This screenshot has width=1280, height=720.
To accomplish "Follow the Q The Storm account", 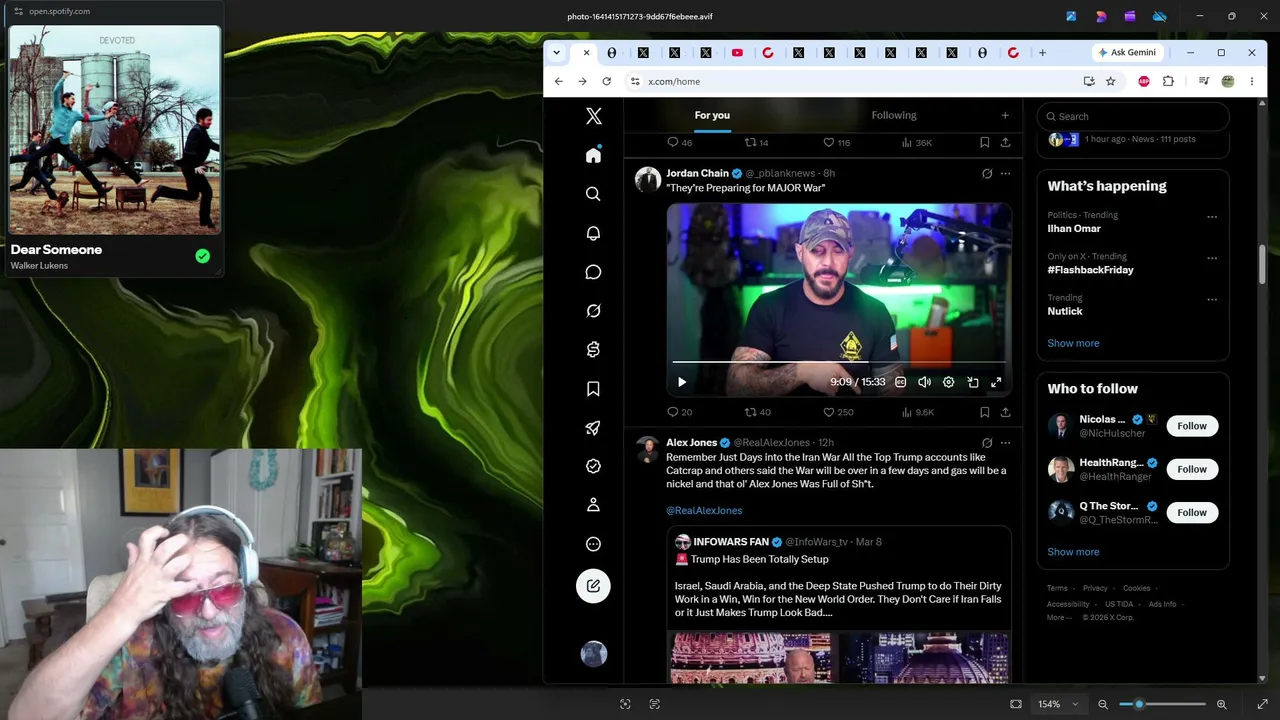I will [1192, 512].
